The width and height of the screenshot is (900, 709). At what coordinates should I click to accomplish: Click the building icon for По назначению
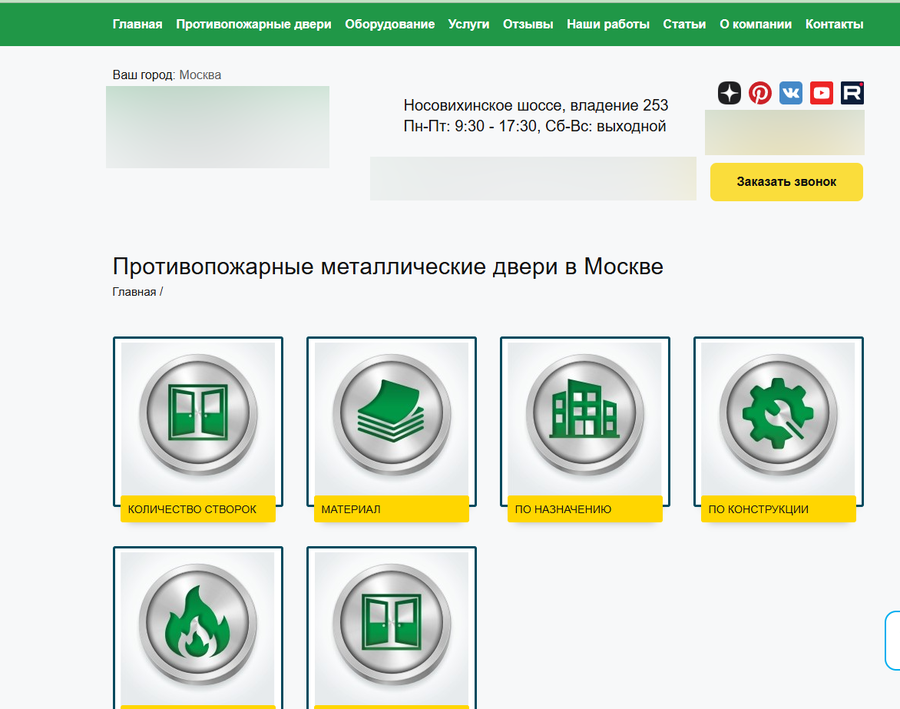tap(585, 414)
